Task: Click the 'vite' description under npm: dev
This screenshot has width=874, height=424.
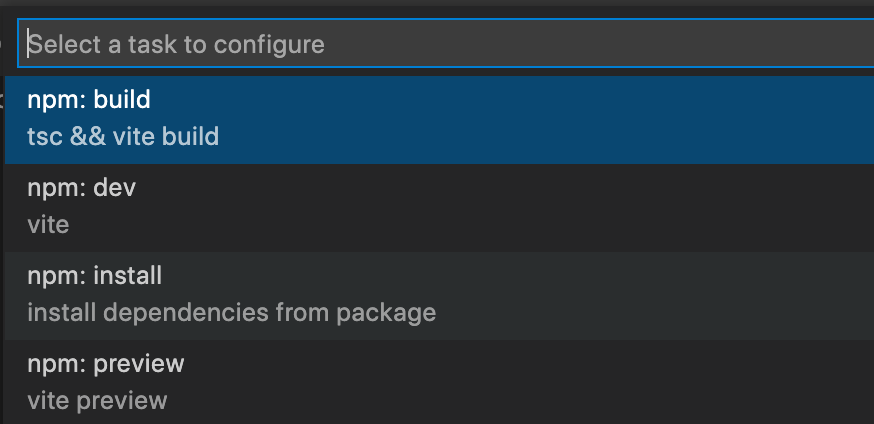Action: [x=48, y=225]
